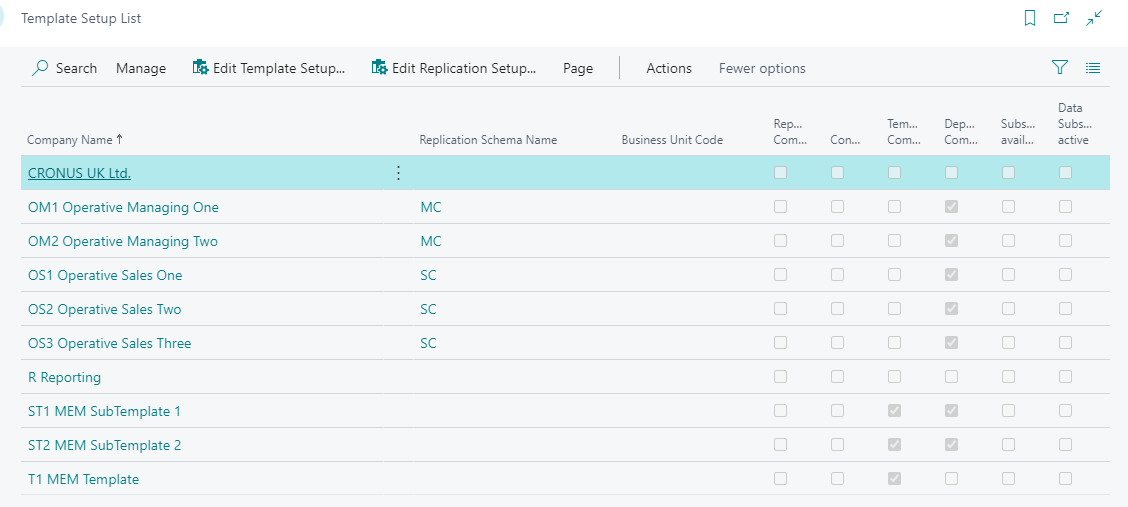Select OS2 Operative Sales Two row
This screenshot has height=507, width=1128.
[565, 309]
